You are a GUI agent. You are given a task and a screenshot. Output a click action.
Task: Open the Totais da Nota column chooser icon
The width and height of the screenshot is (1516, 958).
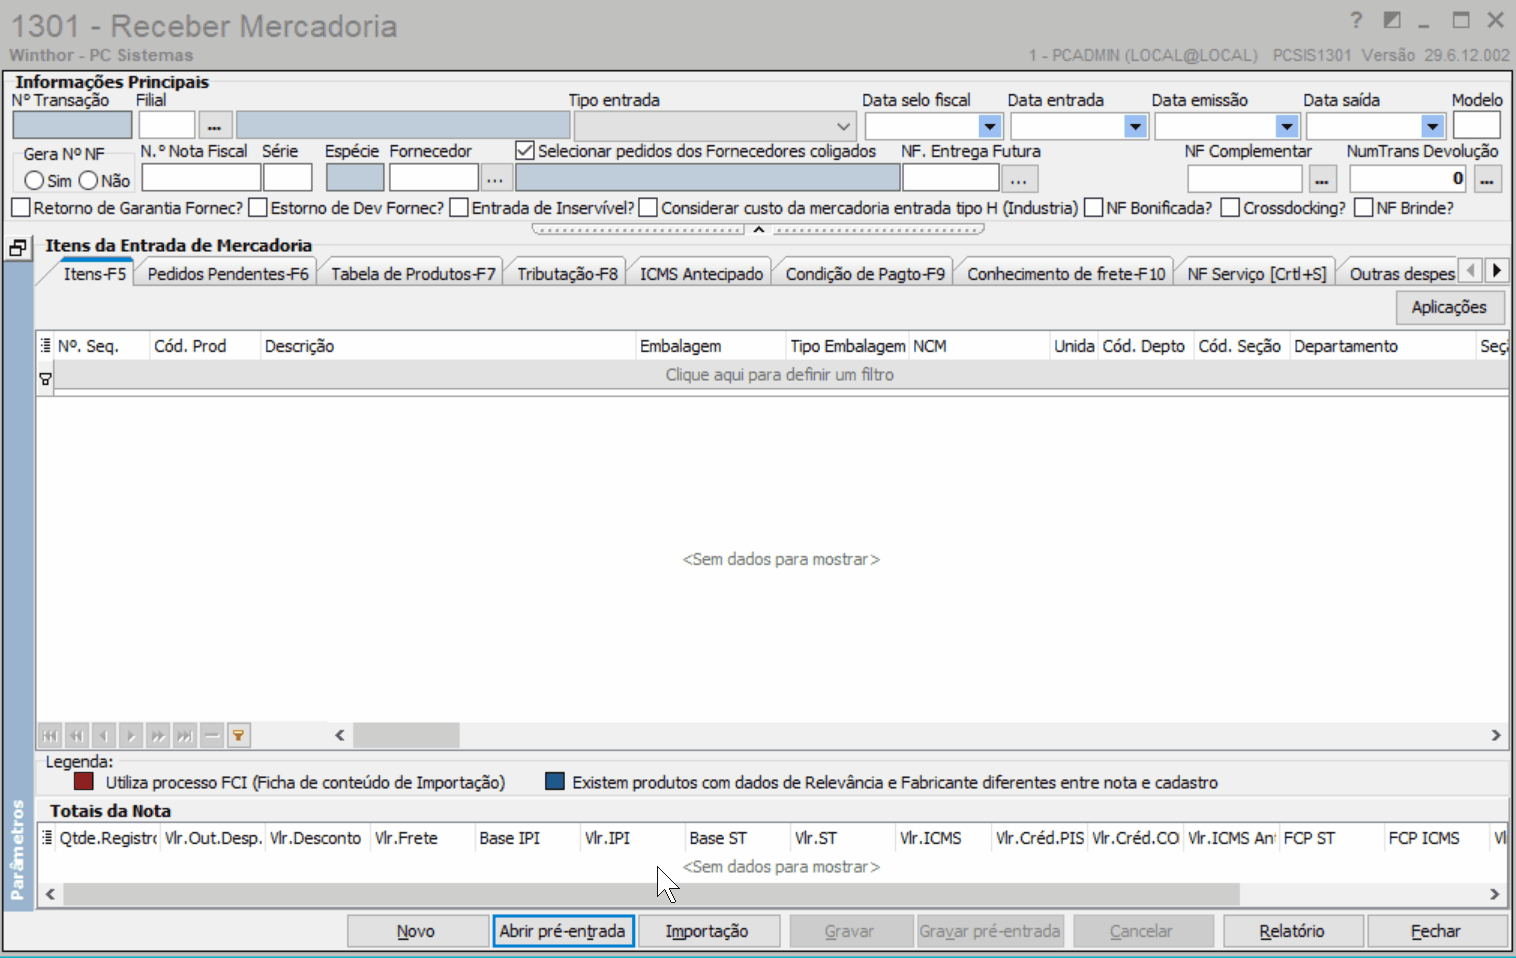pyautogui.click(x=46, y=838)
